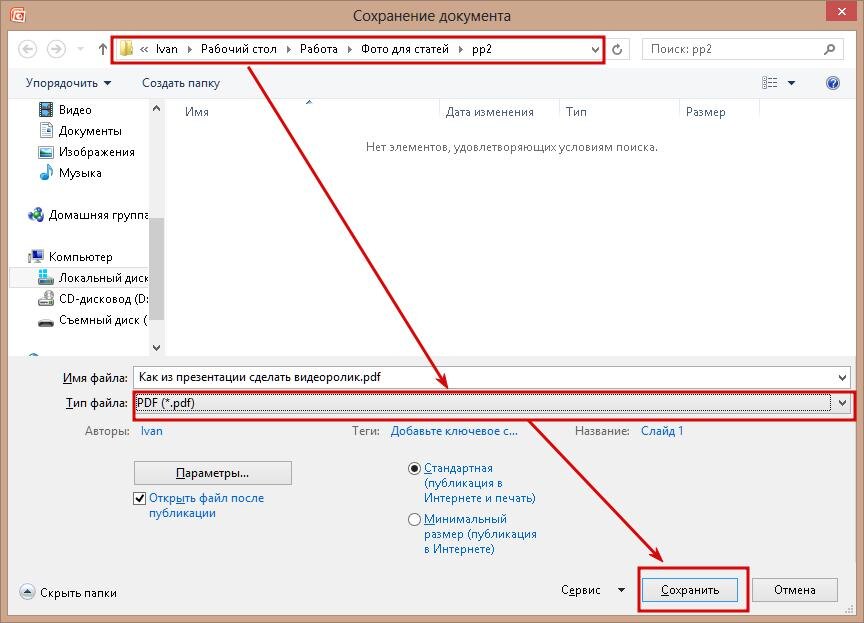Screen dimensions: 864x623
Task: Click 'Сохранить' to save the PDF
Action: pyautogui.click(x=690, y=590)
